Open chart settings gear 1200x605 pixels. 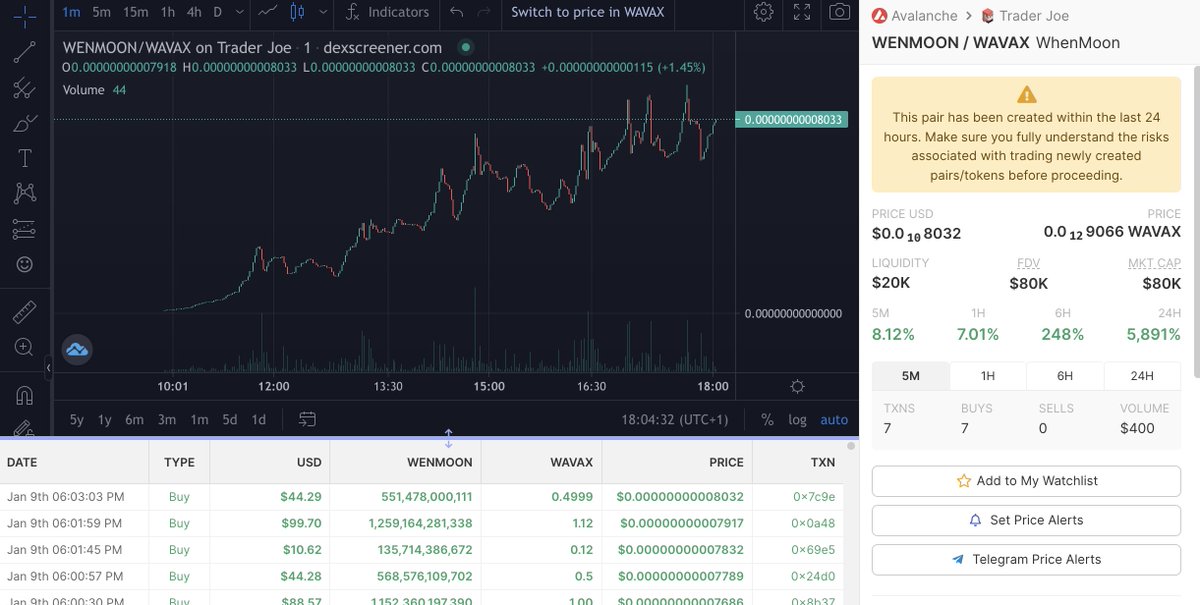tap(764, 12)
